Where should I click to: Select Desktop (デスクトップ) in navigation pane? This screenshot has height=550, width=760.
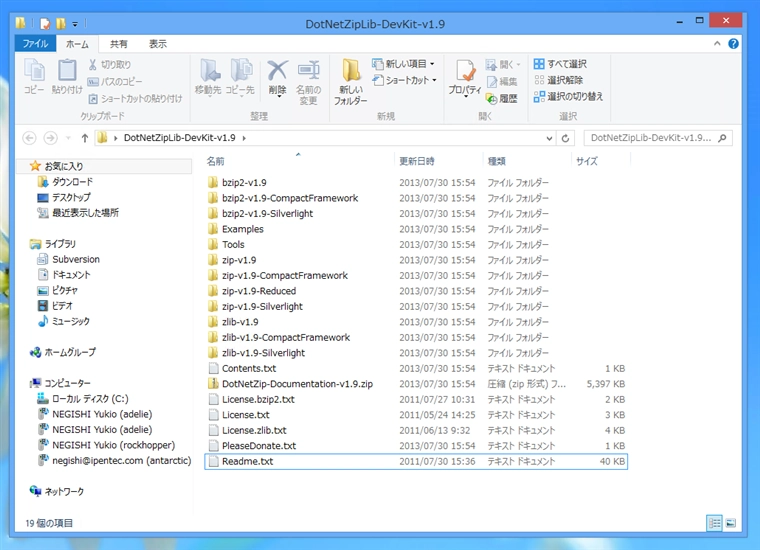pyautogui.click(x=64, y=197)
